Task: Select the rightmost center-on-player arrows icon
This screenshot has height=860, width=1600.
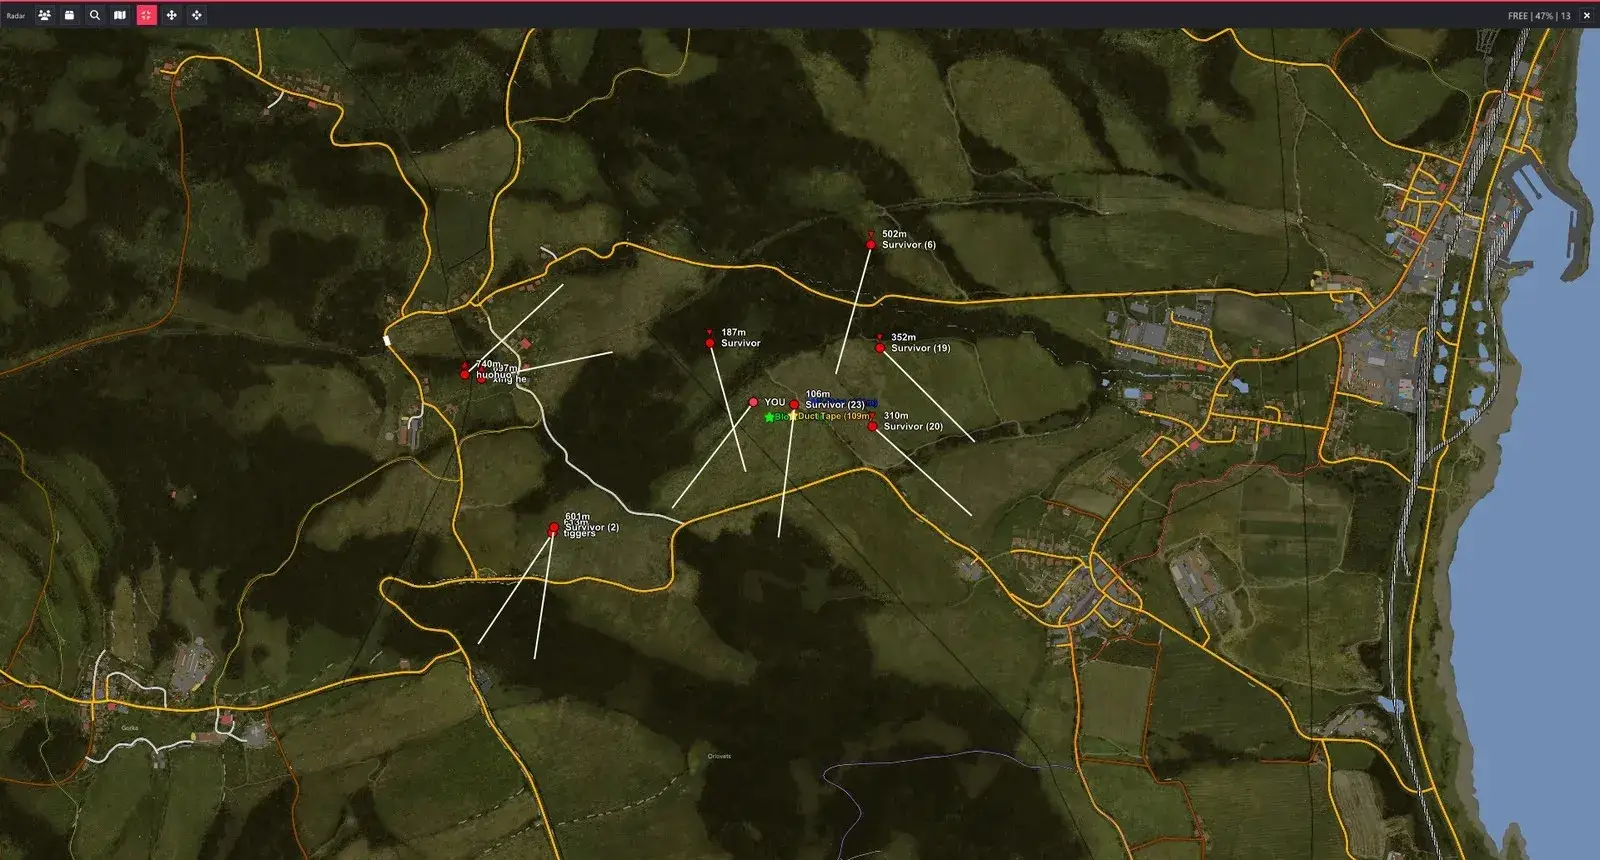Action: [196, 15]
